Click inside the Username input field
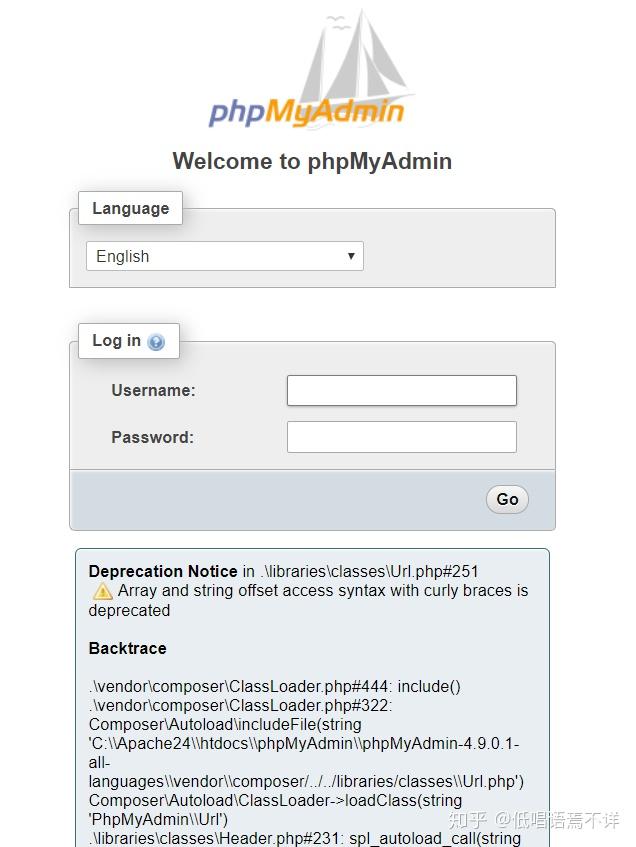The width and height of the screenshot is (636, 847). coord(401,390)
